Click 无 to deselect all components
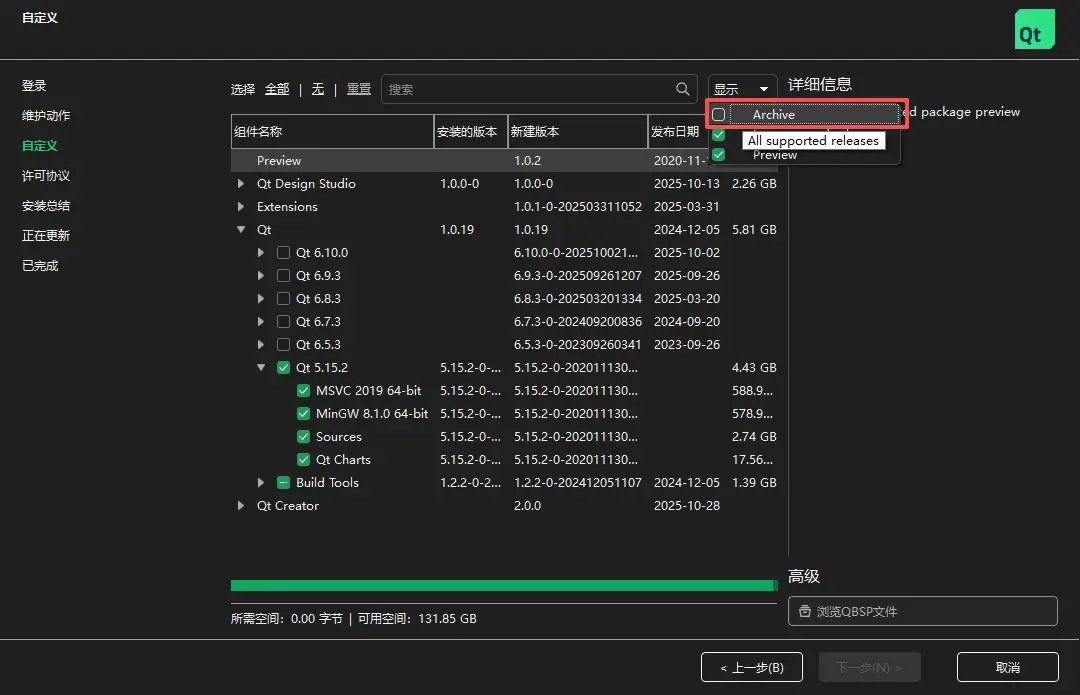Screen dimensions: 1080x695 pyautogui.click(x=318, y=89)
